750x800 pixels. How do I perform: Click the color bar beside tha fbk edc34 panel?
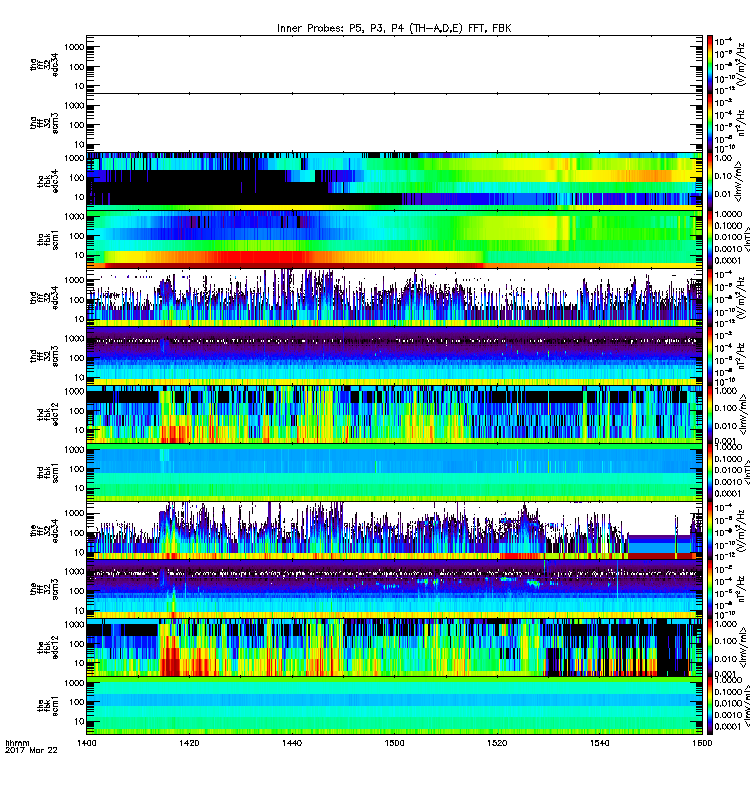[x=710, y=181]
